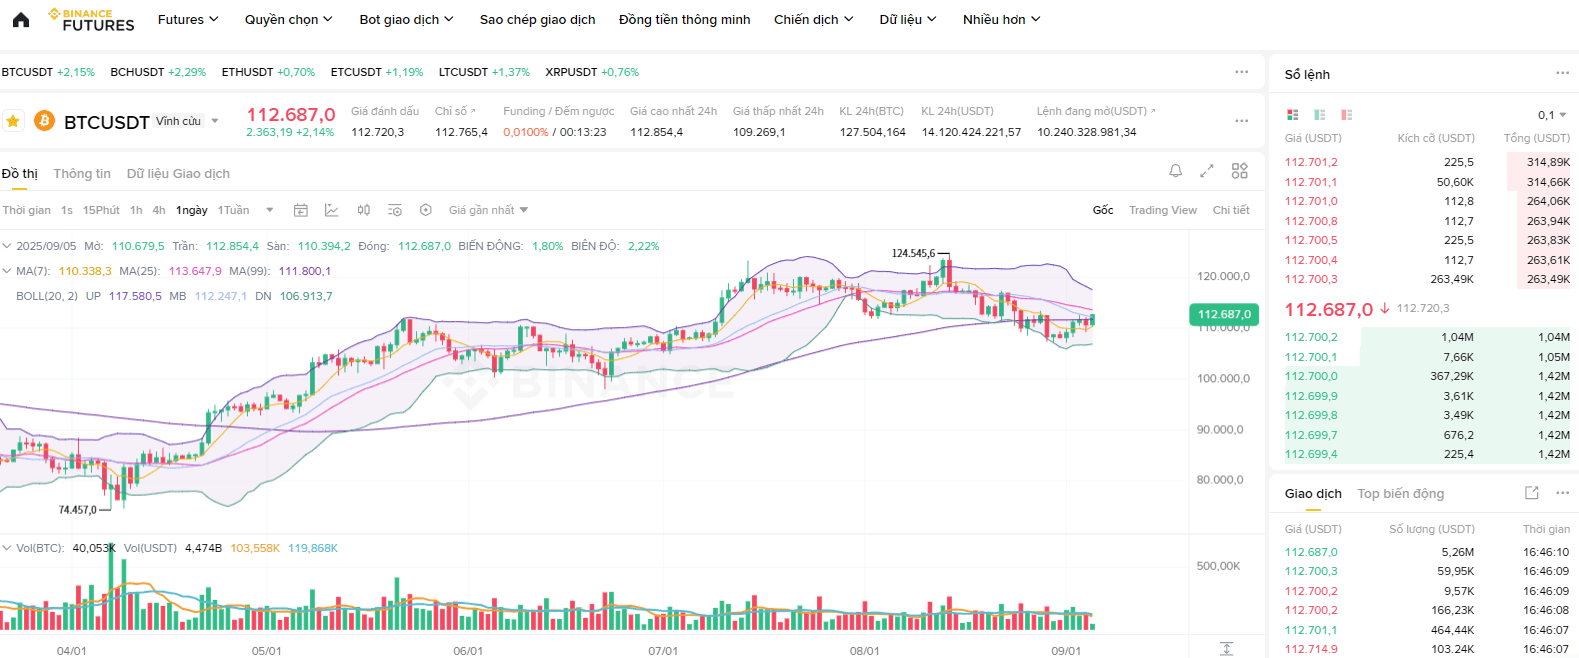Image resolution: width=1579 pixels, height=658 pixels.
Task: Switch to the Thông tin tab
Action: pos(82,173)
